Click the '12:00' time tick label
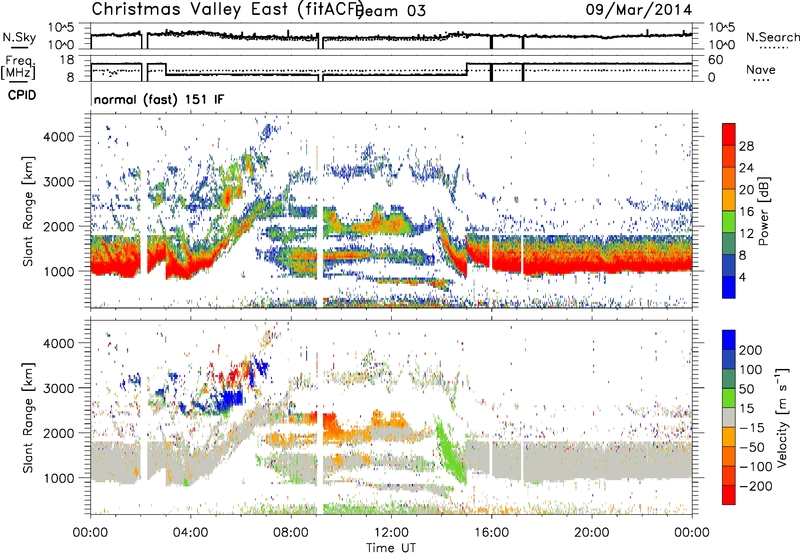 pos(391,533)
